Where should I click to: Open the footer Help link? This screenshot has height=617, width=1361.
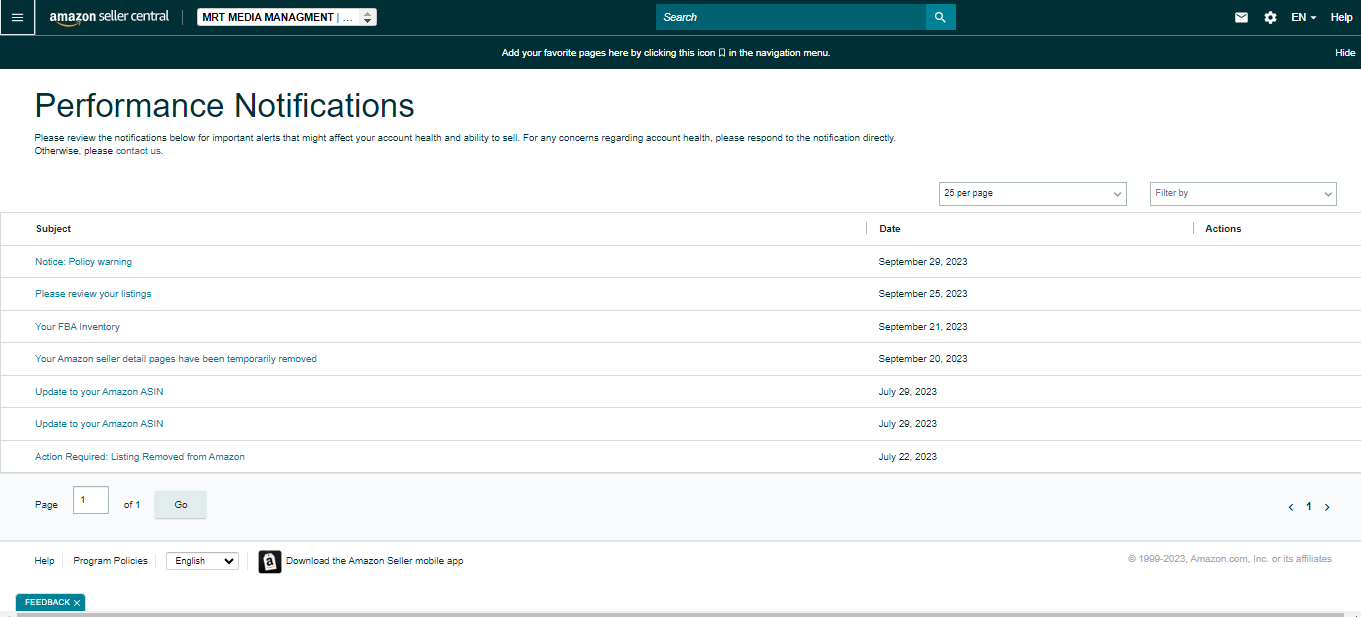pos(44,561)
